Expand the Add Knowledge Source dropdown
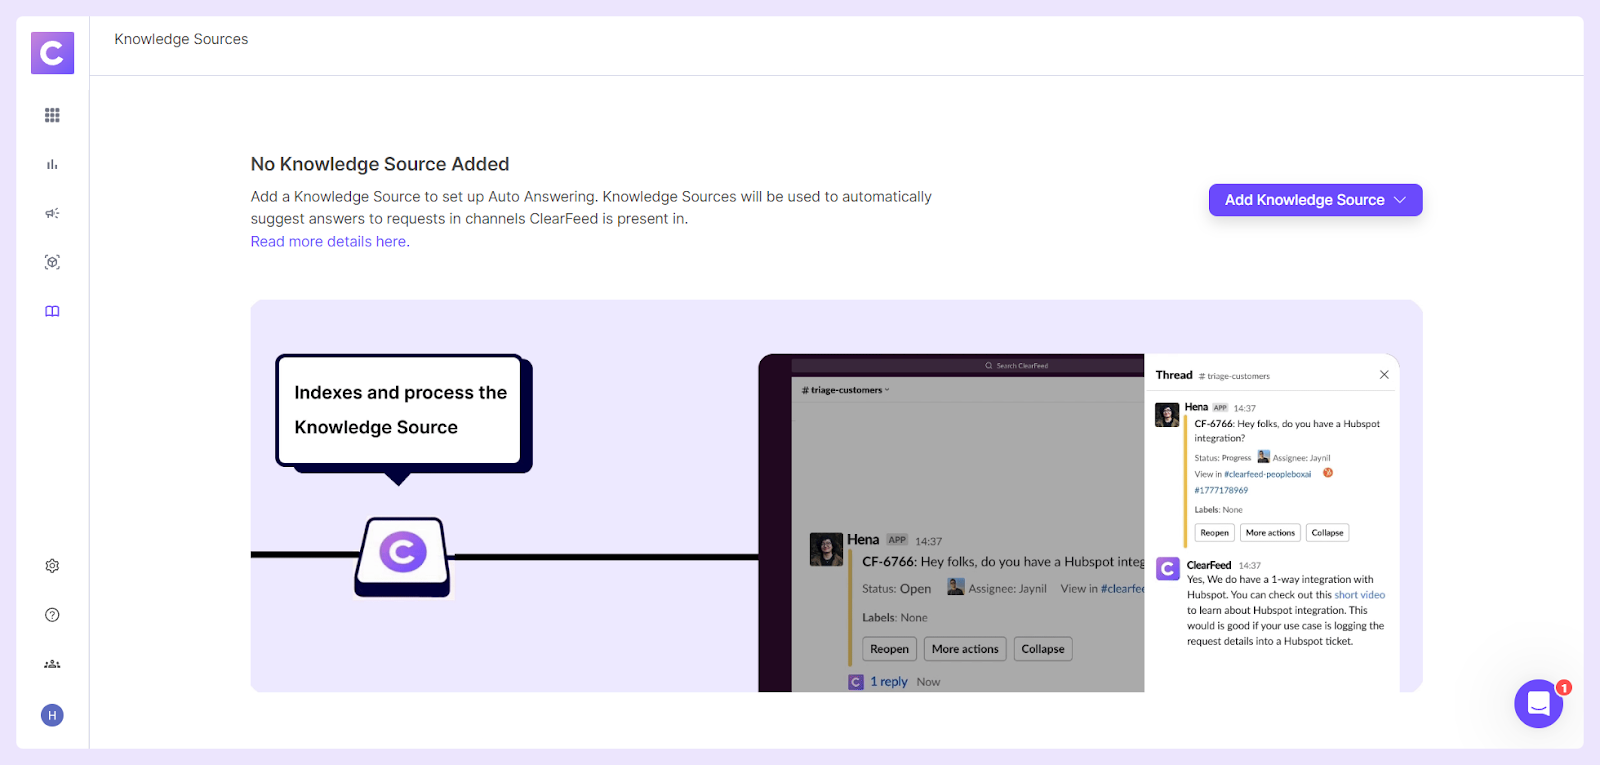This screenshot has width=1600, height=765. (x=1315, y=200)
